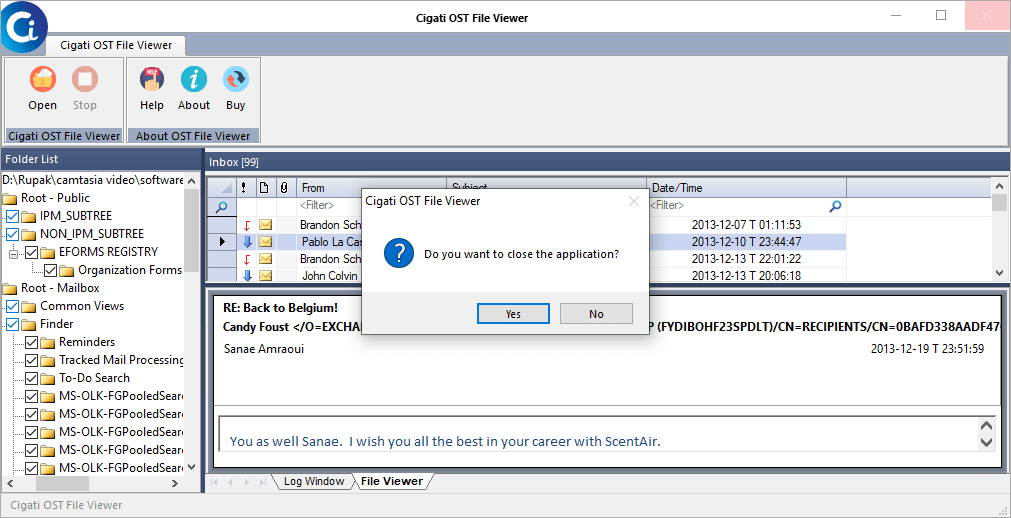Click the RE: Back to Belgium! subject
Screen dimensions: 1011x518
280,308
